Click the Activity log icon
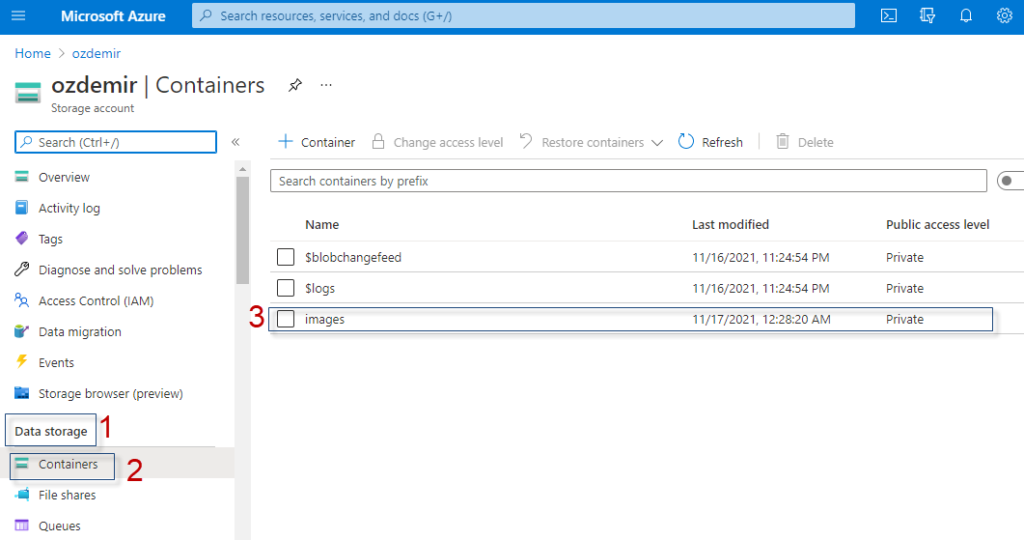 click(22, 207)
